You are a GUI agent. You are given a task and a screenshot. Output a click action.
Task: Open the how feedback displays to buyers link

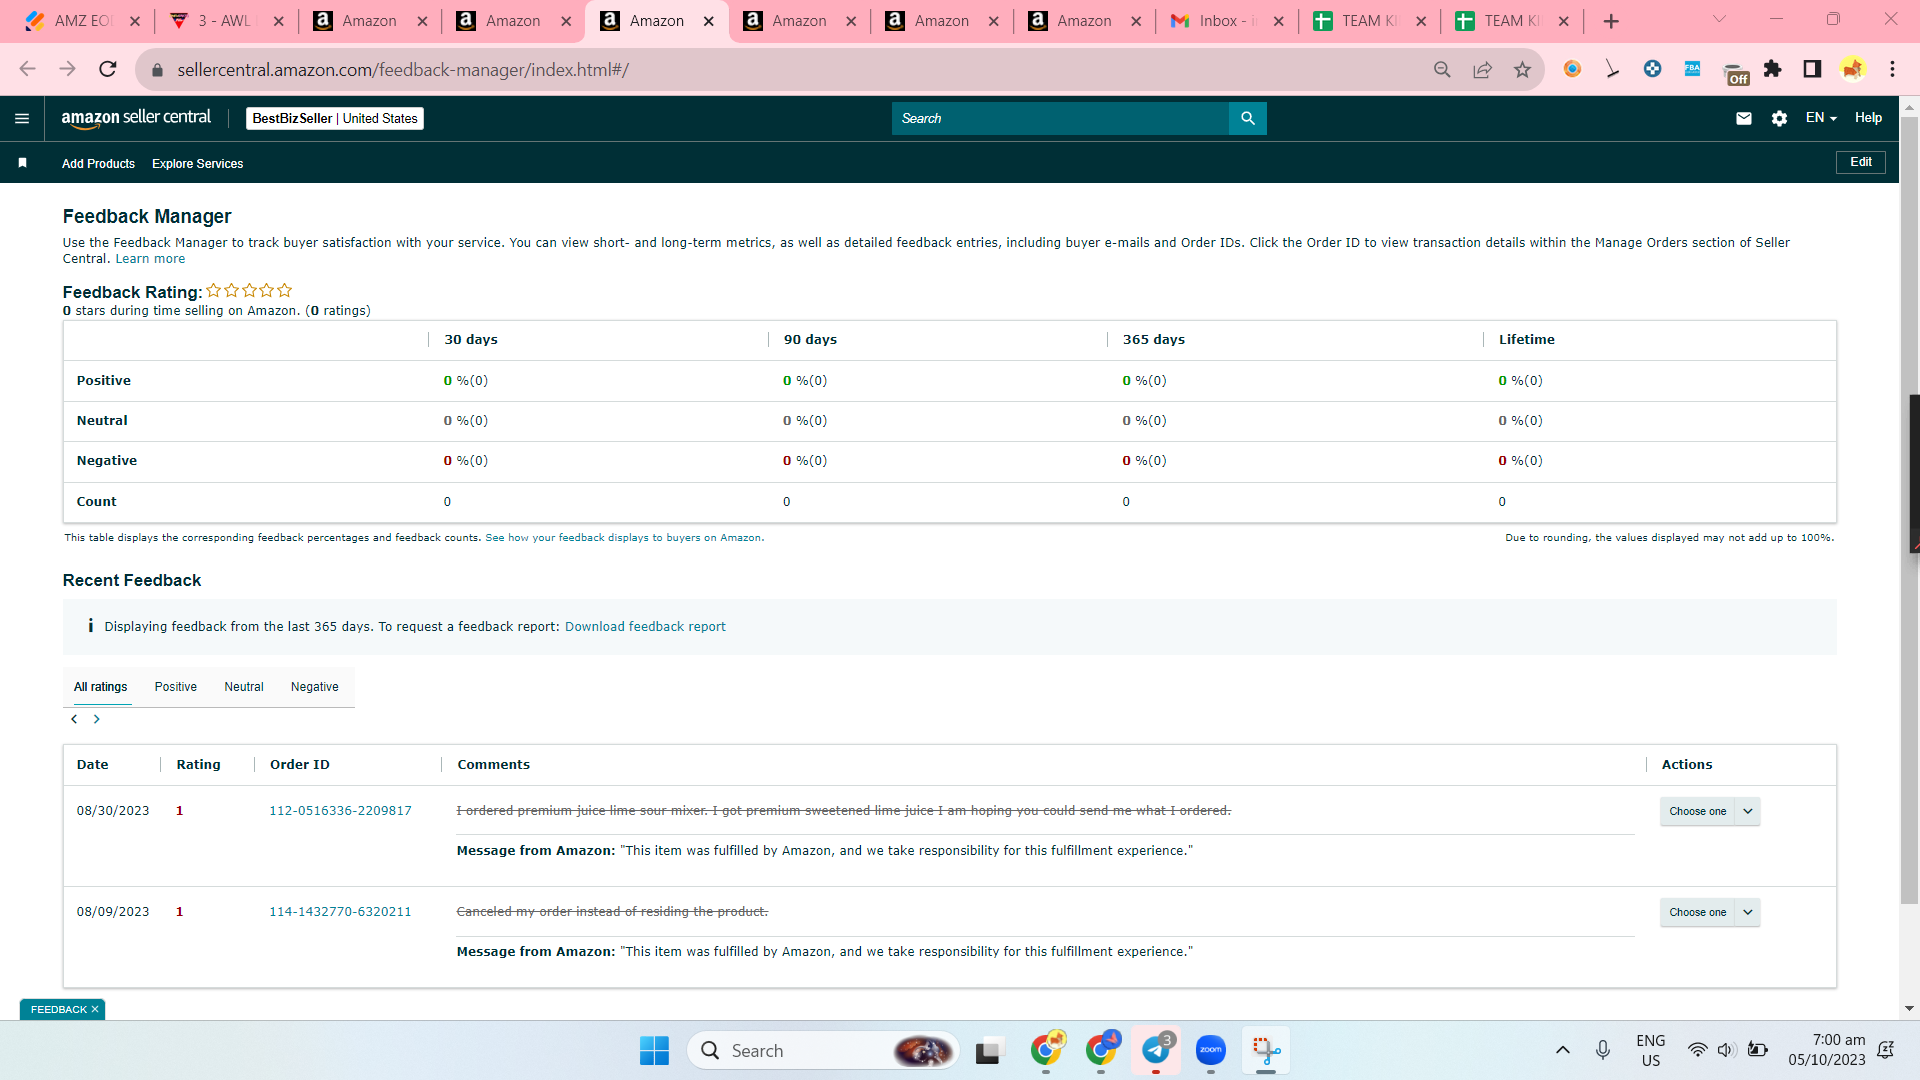tap(623, 538)
